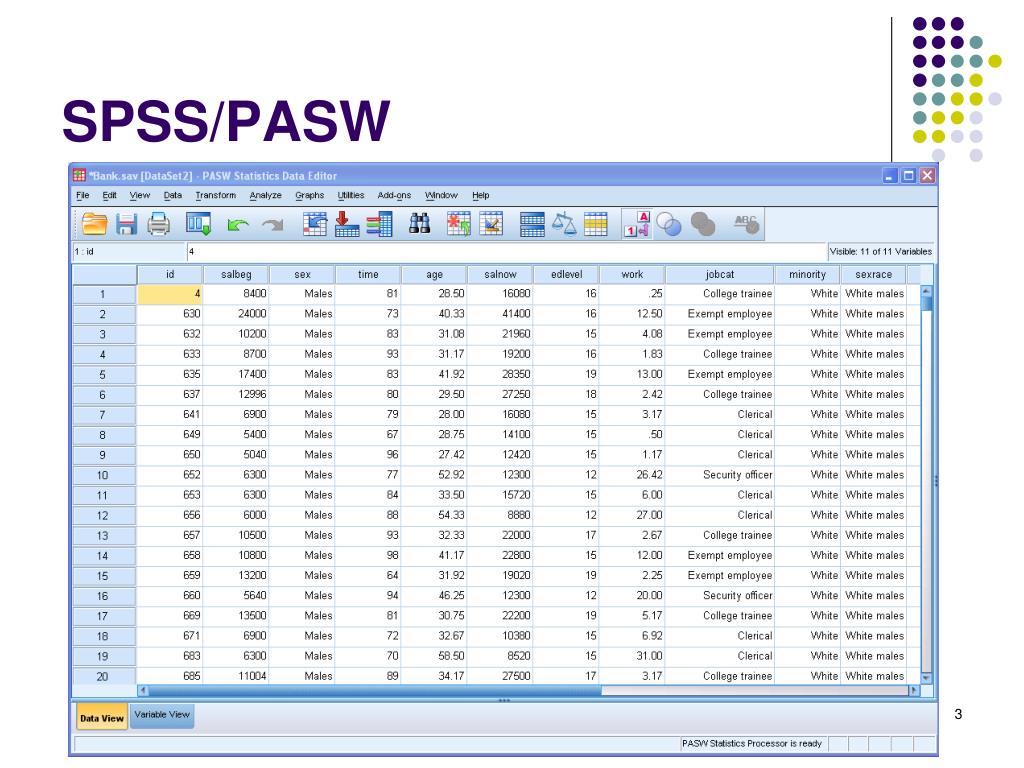Click the gray Redo arrow

click(272, 225)
